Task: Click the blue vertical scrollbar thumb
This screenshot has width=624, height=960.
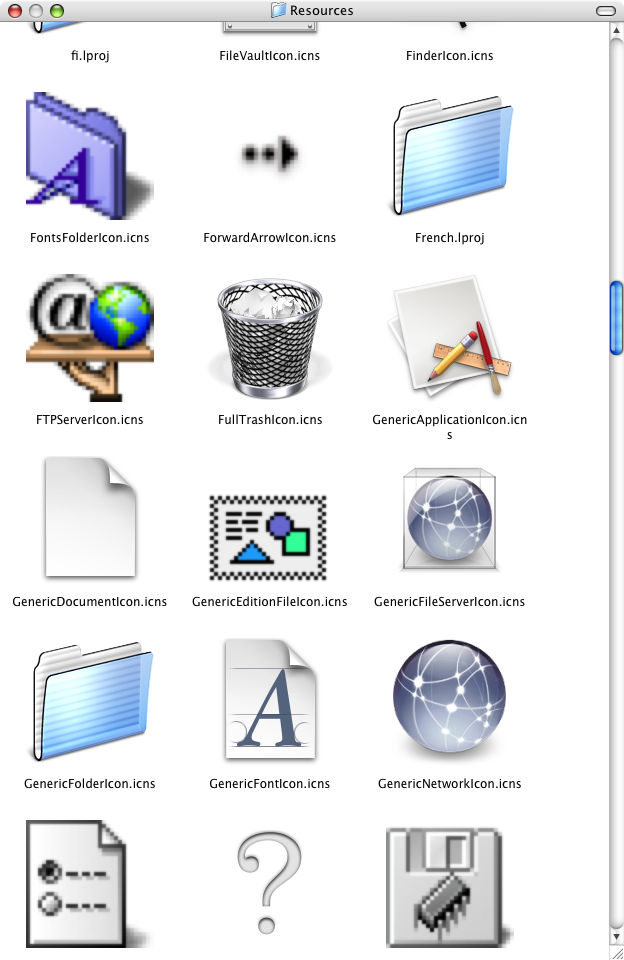Action: [617, 317]
